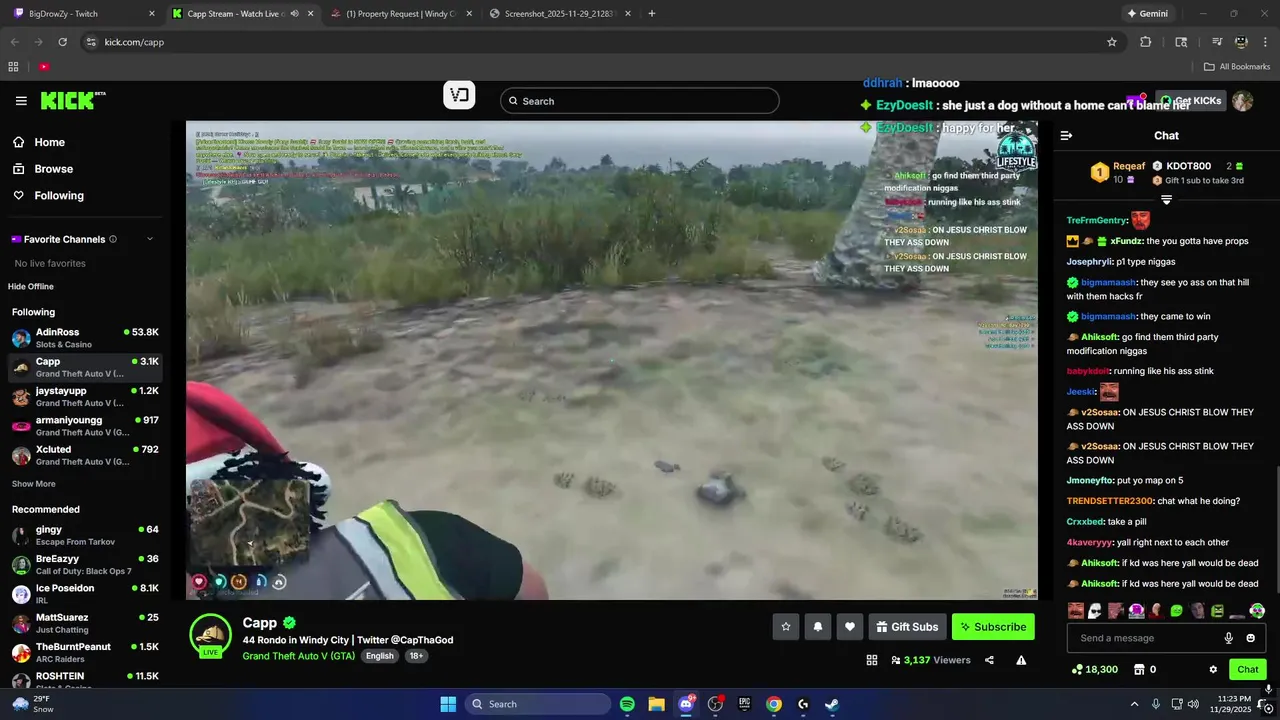
Task: Open Ice Poseidon recommended channel
Action: pos(84,594)
